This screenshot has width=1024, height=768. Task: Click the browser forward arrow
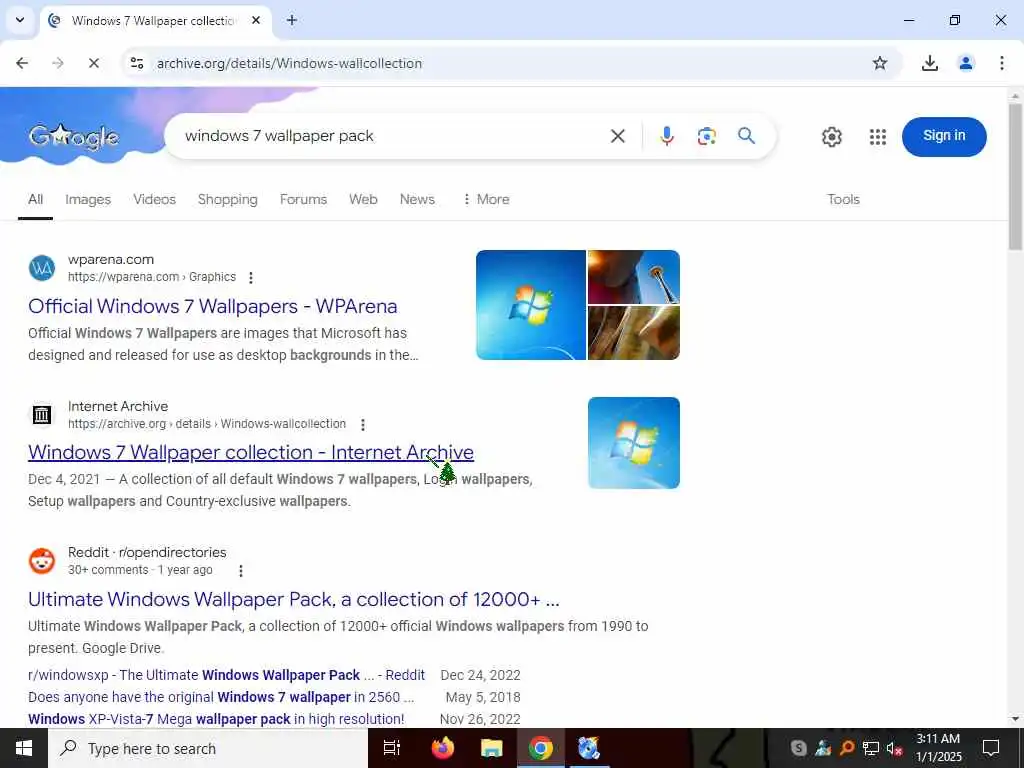[58, 63]
